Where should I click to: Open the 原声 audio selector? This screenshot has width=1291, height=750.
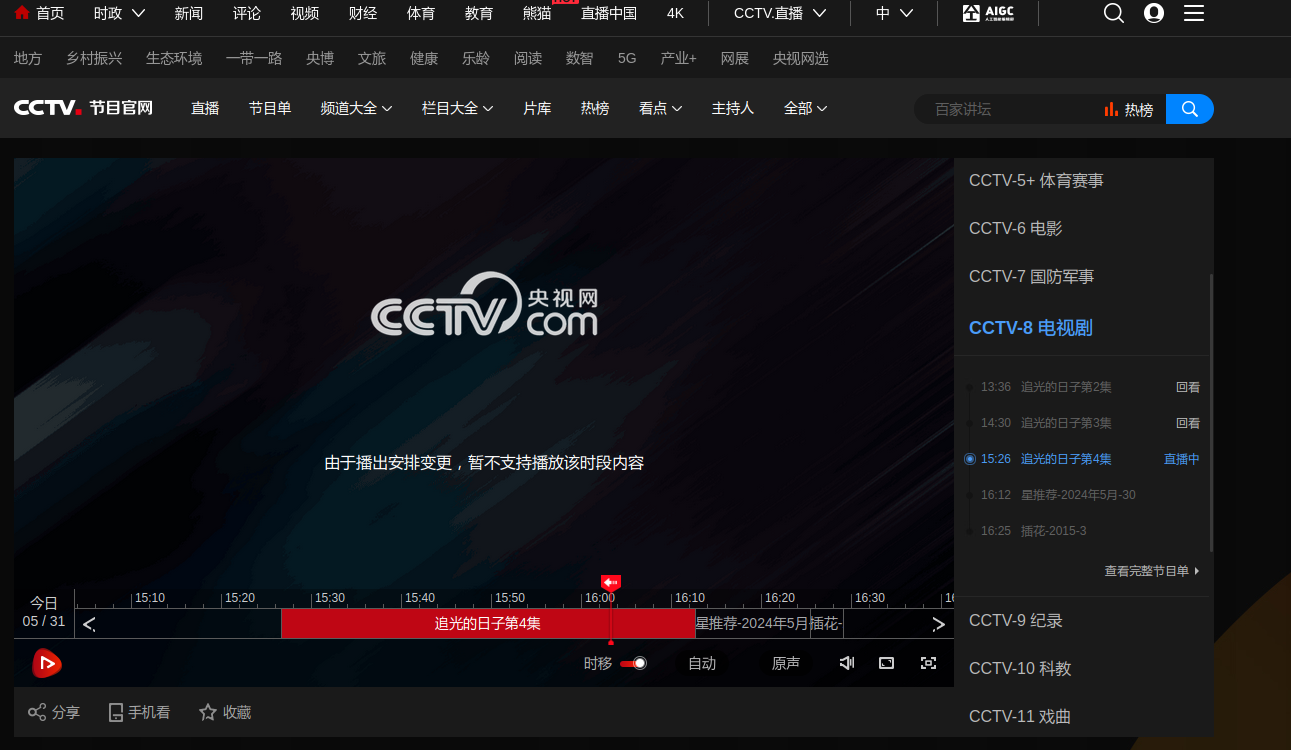[x=786, y=663]
